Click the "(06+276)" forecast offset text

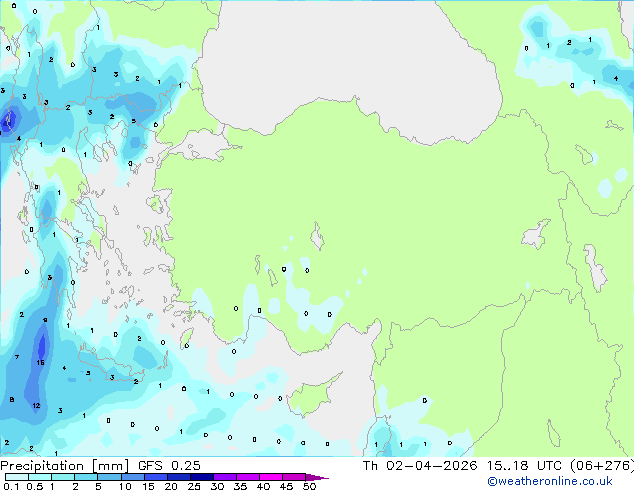point(602,466)
